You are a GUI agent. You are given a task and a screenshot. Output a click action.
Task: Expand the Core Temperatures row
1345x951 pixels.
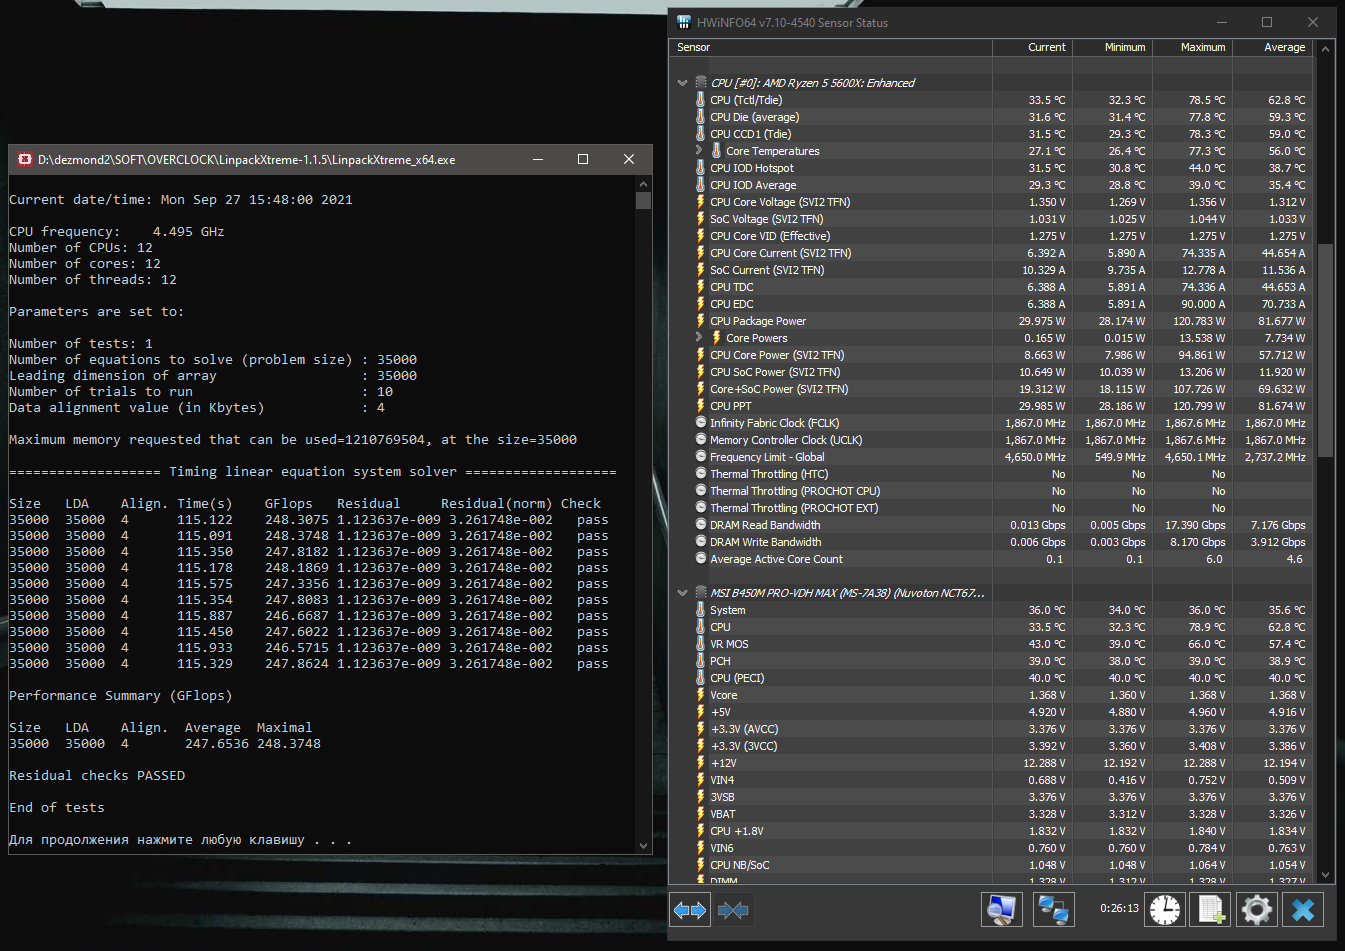pyautogui.click(x=699, y=151)
